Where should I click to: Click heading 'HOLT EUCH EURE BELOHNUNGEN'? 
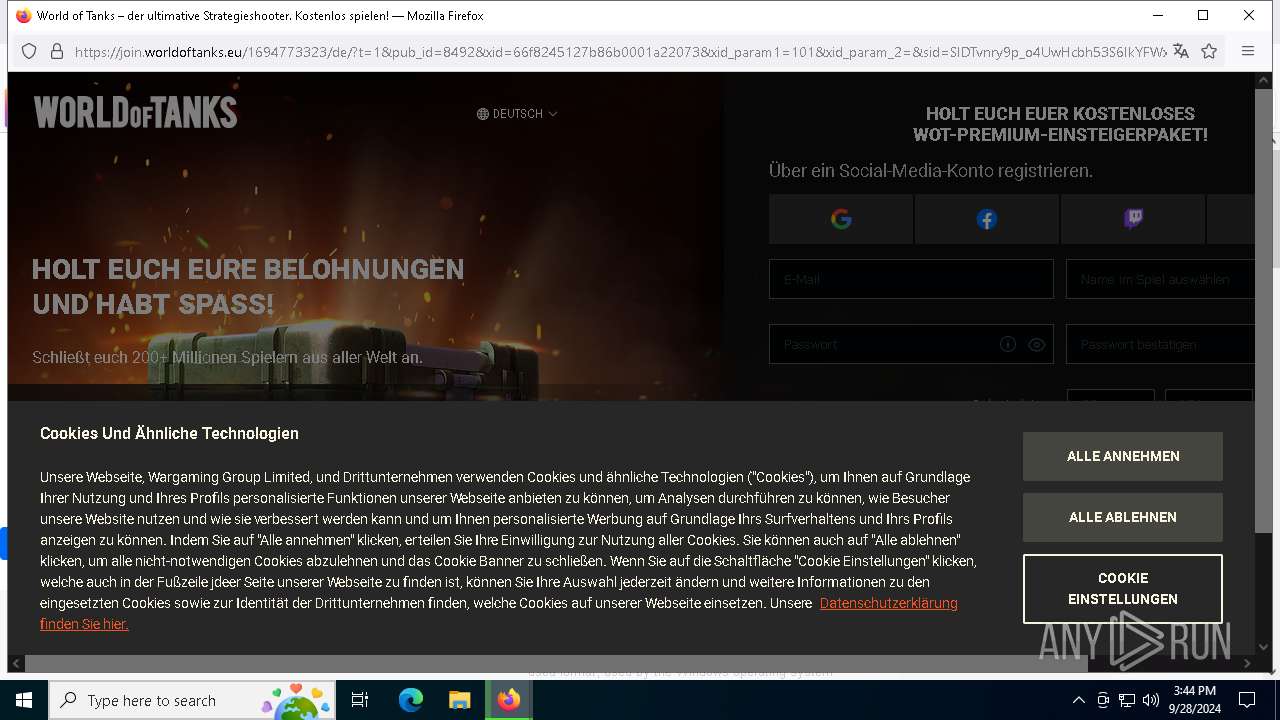click(248, 269)
